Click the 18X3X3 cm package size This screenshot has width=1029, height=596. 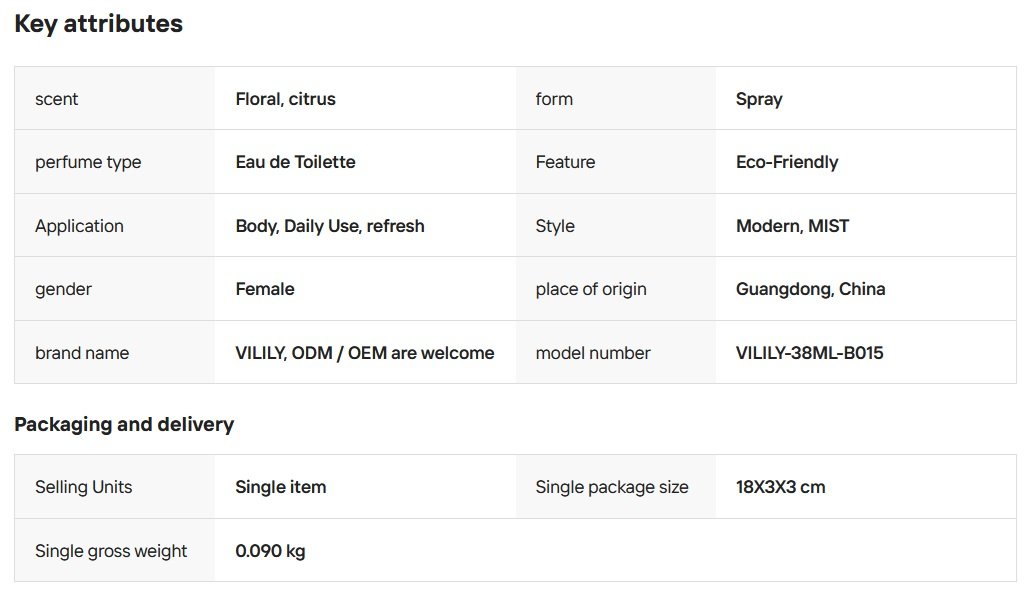coord(780,487)
